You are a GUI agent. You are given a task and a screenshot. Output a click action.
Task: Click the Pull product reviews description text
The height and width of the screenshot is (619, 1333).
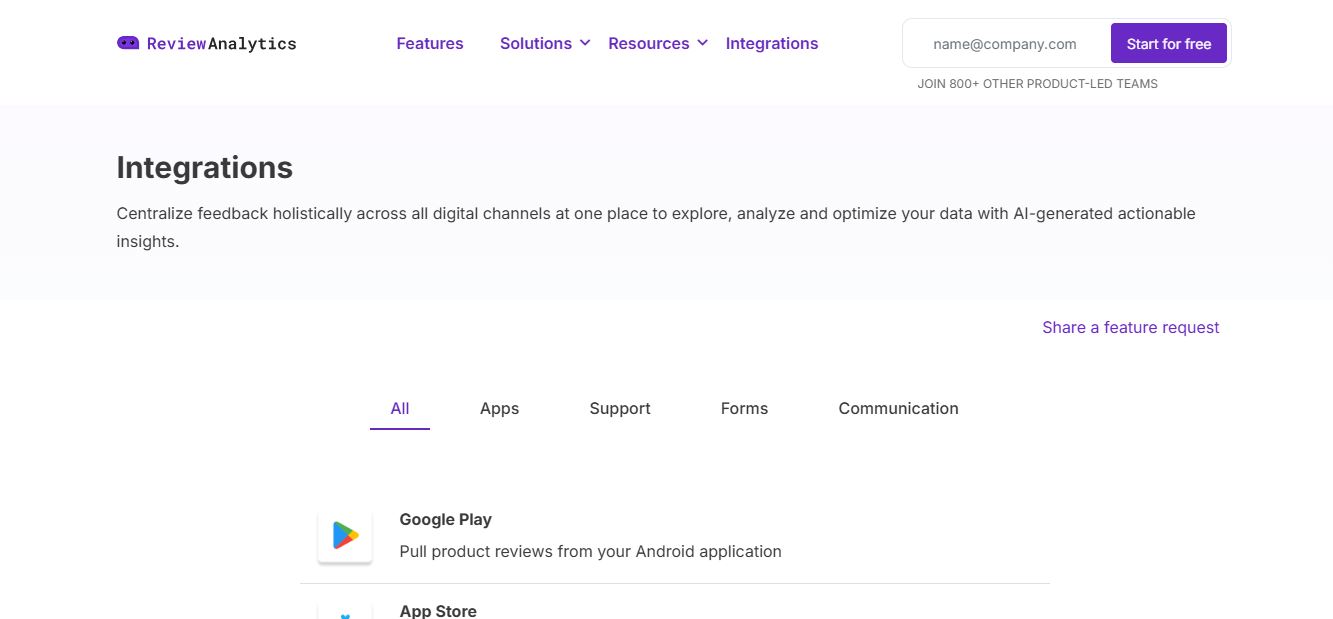(590, 551)
